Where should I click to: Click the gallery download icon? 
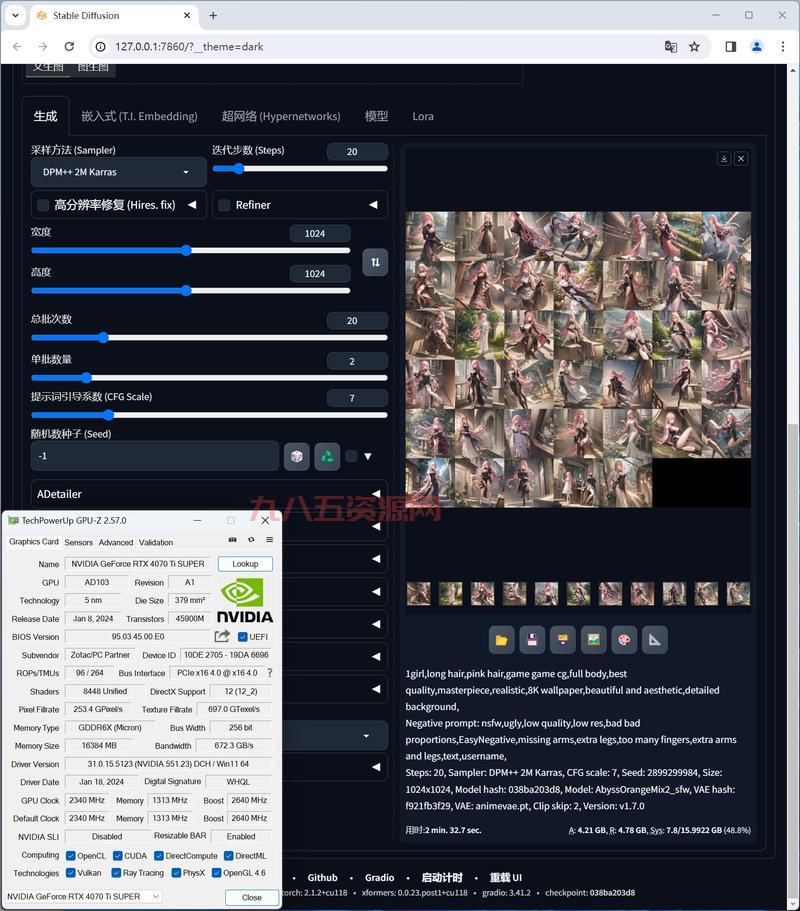point(724,158)
